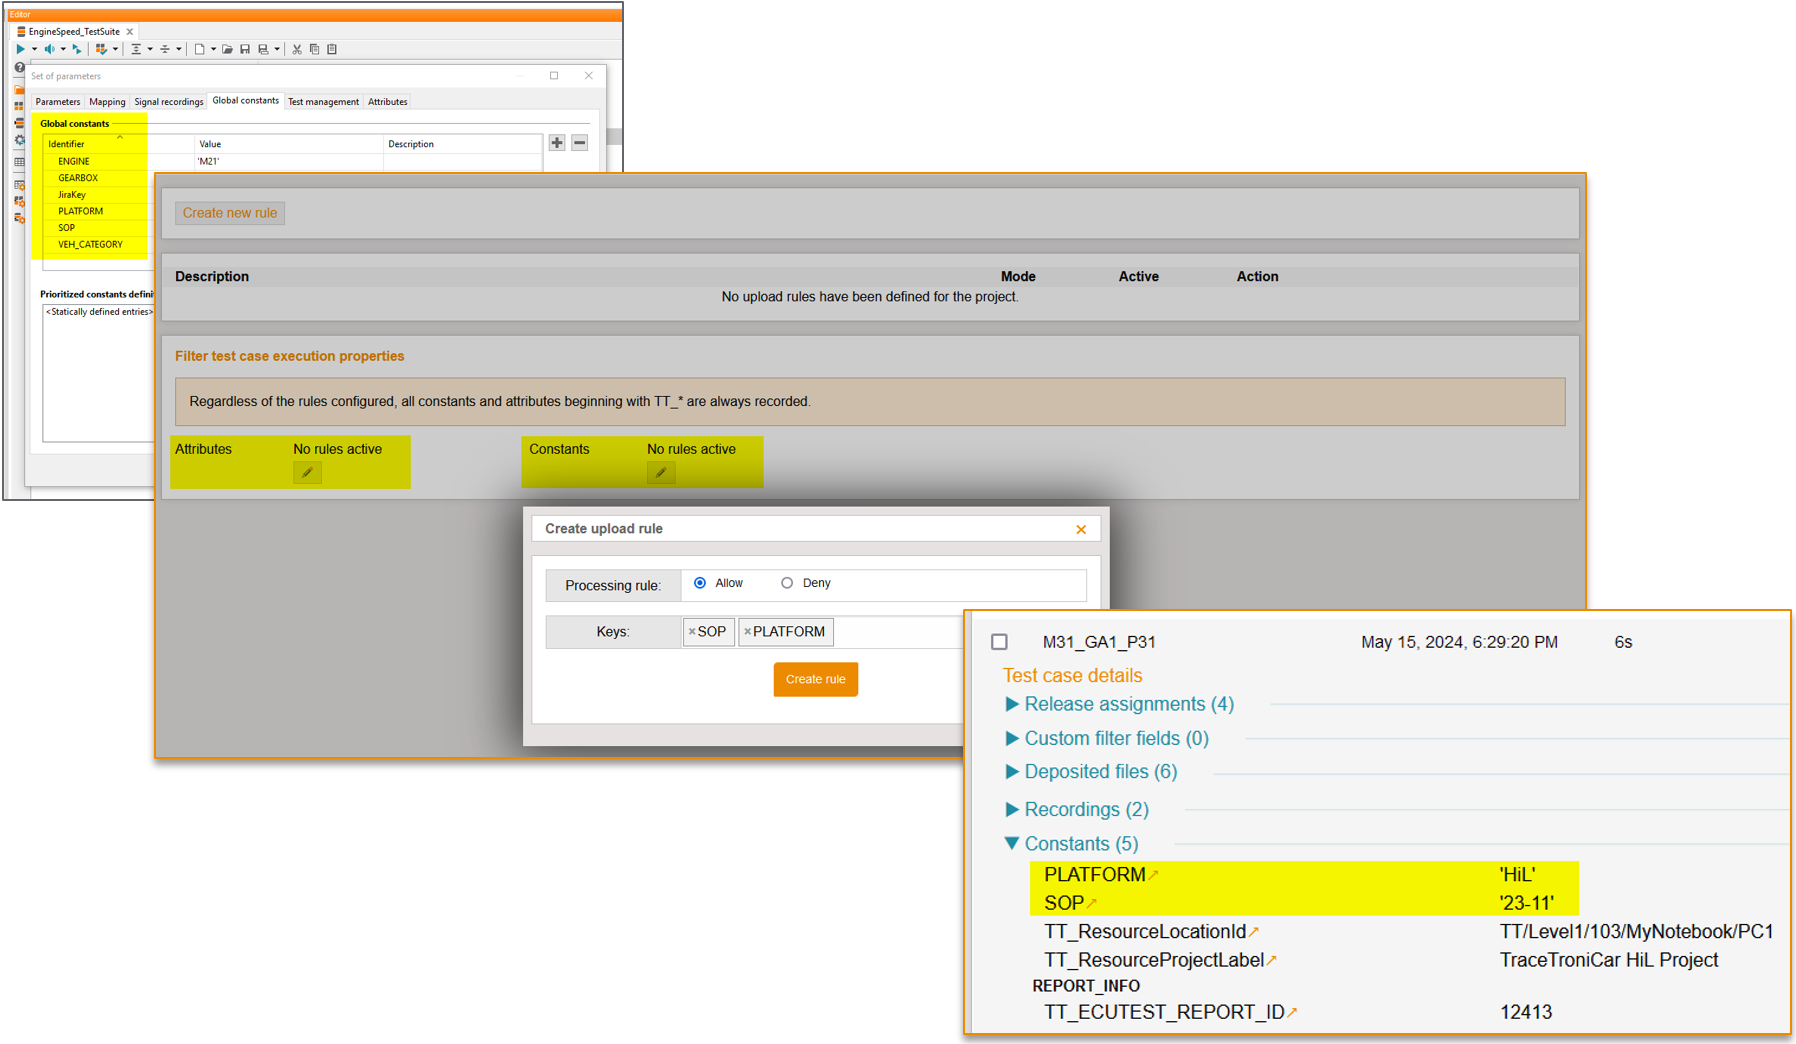Run the EngineSpeed_TestSuite with the Play icon

tap(21, 49)
